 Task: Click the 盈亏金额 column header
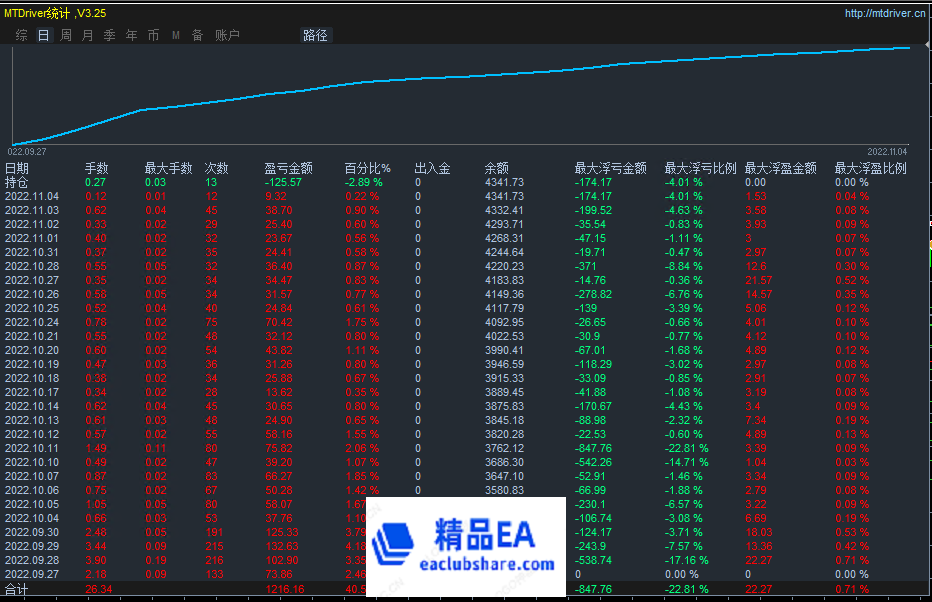pos(288,168)
